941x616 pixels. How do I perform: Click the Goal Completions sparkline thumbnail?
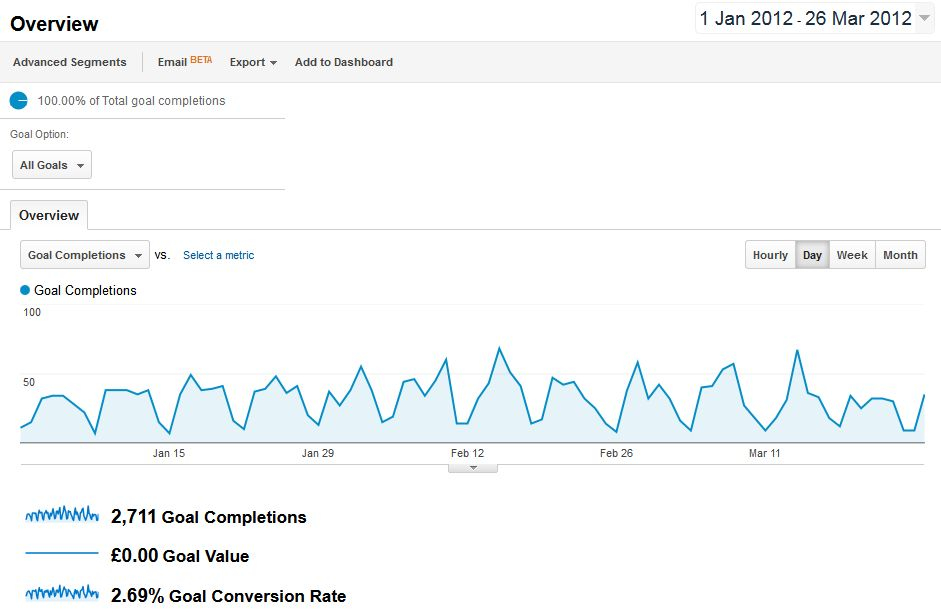[x=62, y=515]
